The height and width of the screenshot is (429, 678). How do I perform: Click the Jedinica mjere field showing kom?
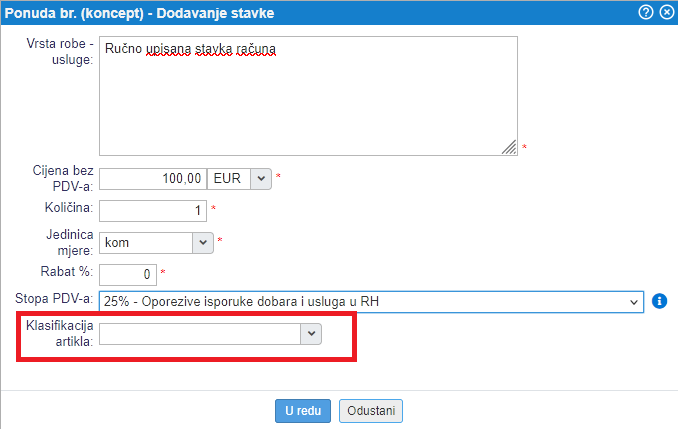coord(145,242)
